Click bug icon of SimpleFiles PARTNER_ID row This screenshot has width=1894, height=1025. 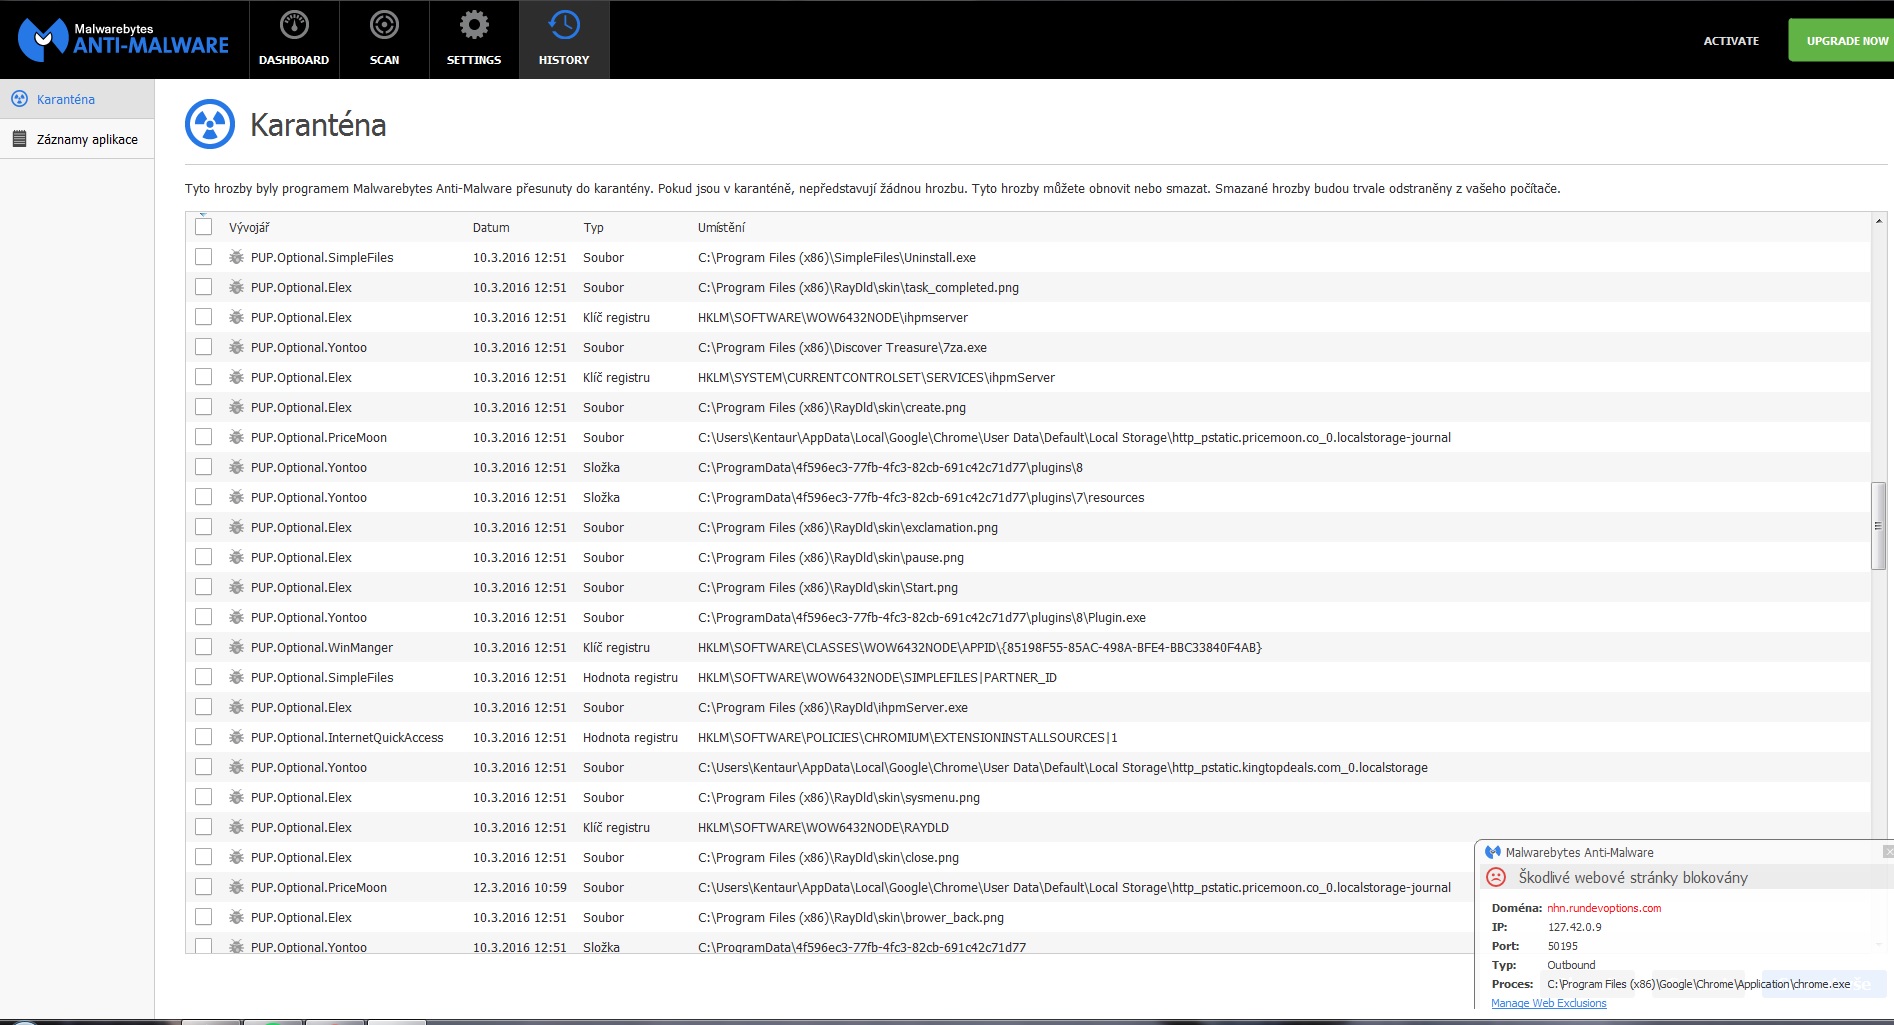(x=236, y=677)
